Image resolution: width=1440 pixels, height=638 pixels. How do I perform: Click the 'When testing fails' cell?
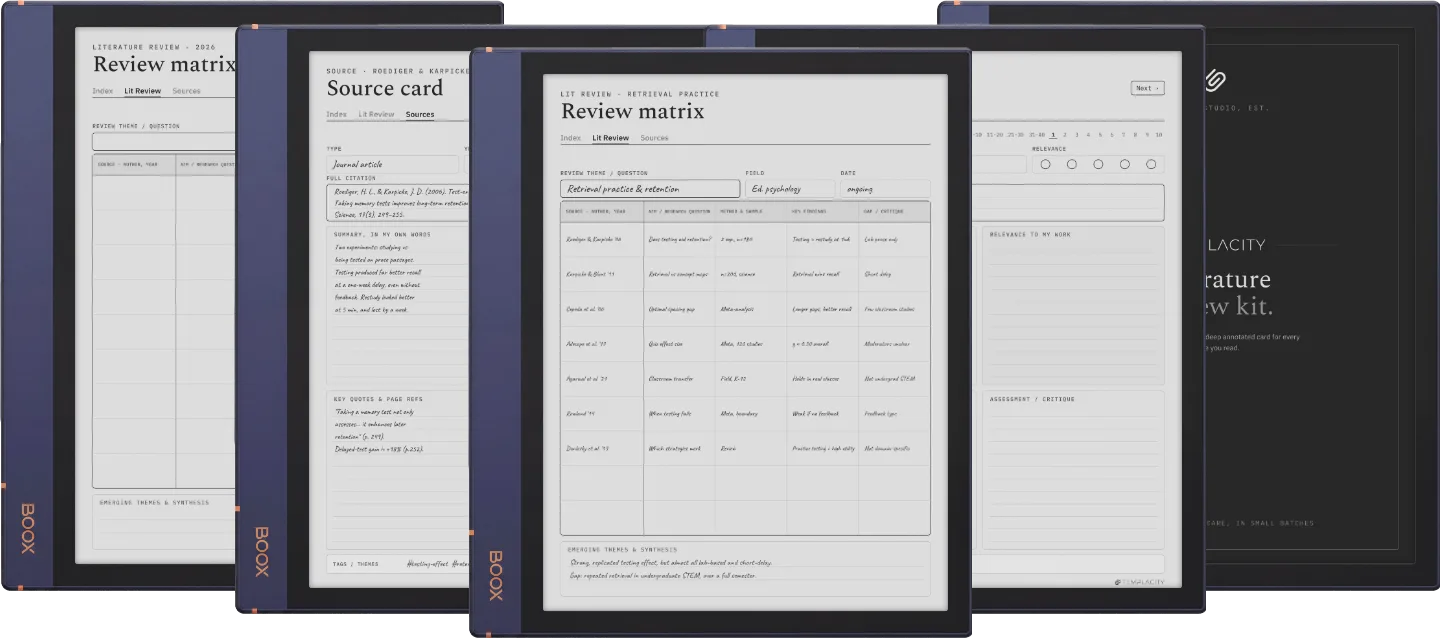[680, 414]
